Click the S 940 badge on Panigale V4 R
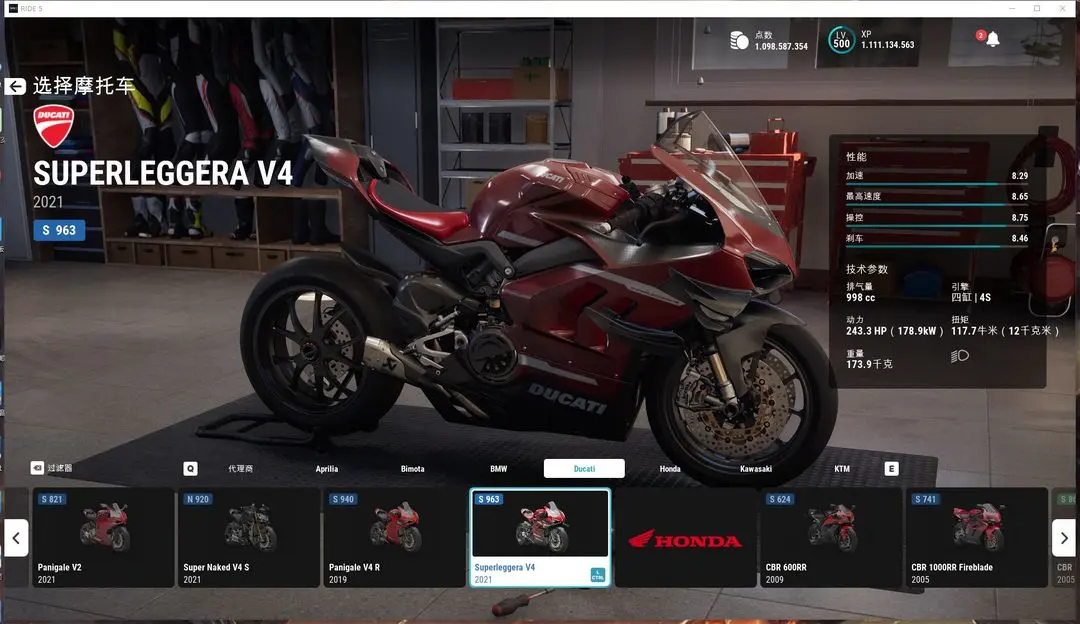The height and width of the screenshot is (624, 1080). [343, 499]
